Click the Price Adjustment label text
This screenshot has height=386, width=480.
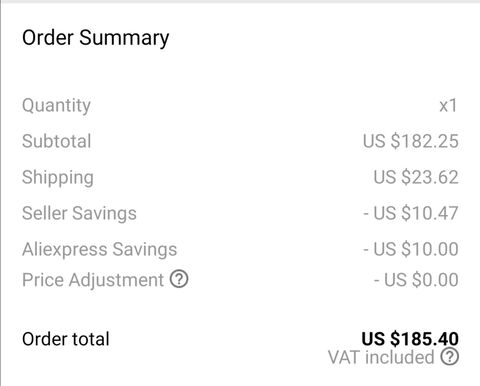click(x=93, y=280)
